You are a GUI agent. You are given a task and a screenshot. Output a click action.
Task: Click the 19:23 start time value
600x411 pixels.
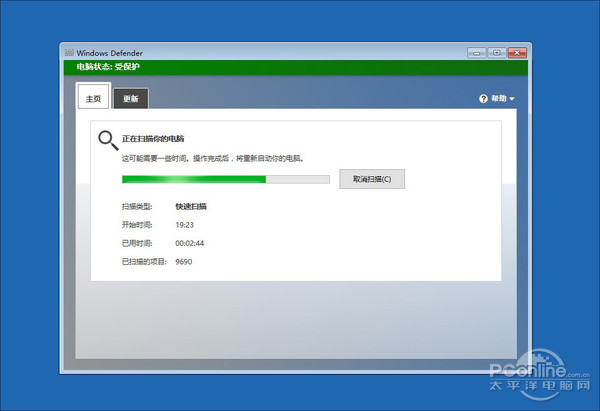pyautogui.click(x=184, y=225)
